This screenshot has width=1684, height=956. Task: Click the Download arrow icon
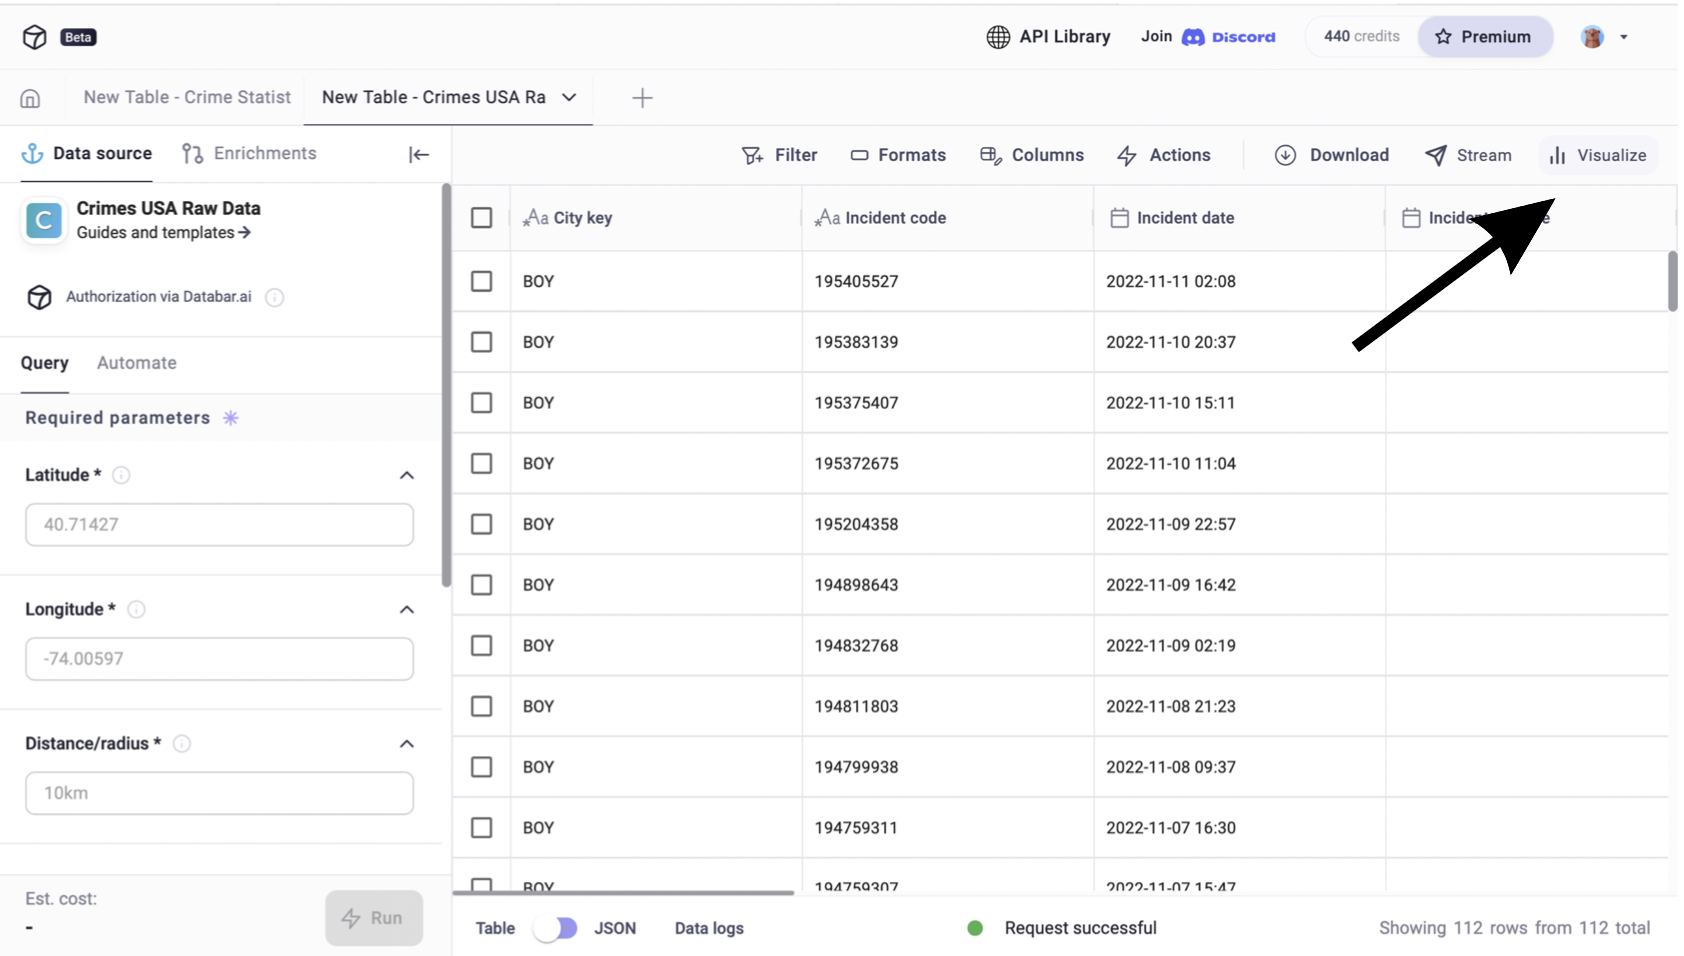(1286, 155)
